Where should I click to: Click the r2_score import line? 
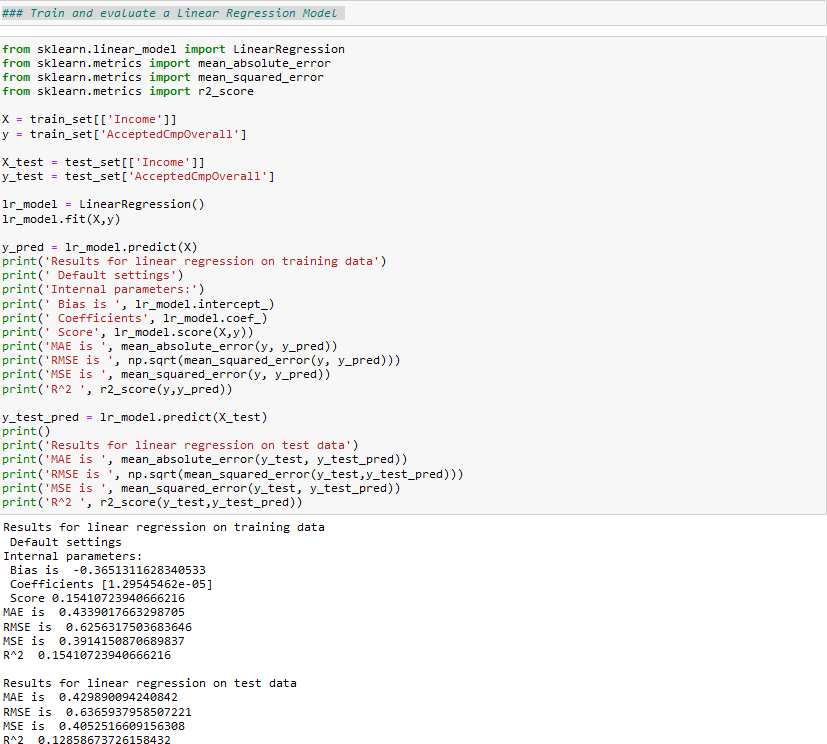click(x=127, y=91)
